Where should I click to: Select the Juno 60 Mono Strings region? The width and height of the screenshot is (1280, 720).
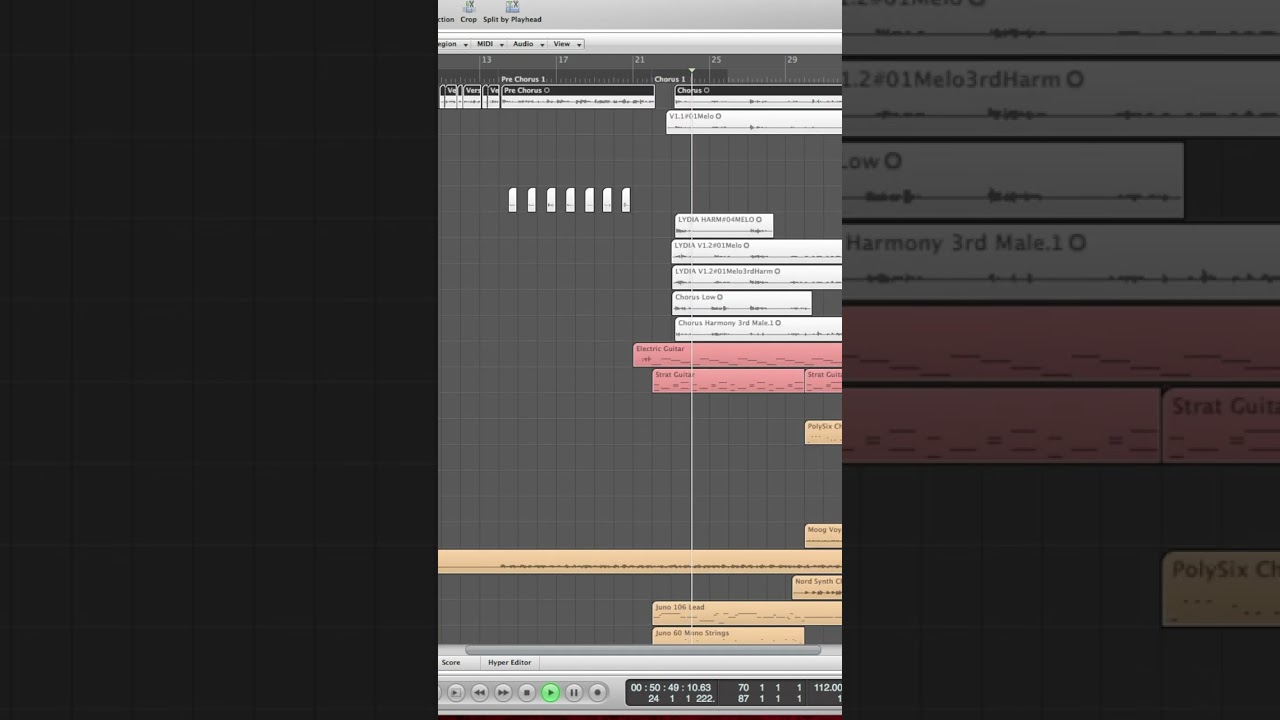(x=728, y=637)
